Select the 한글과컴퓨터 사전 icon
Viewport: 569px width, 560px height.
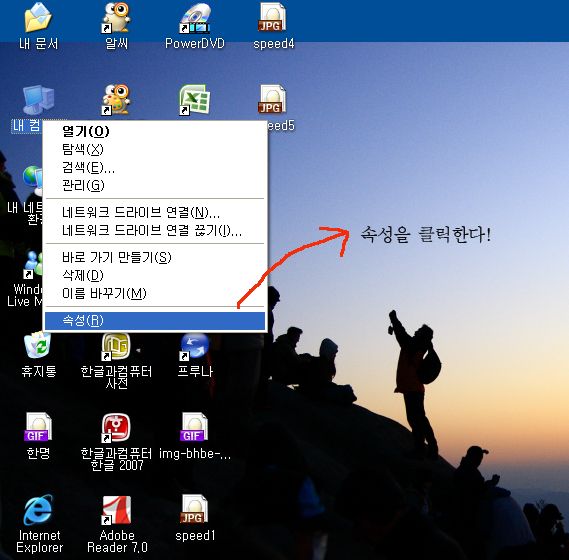116,346
